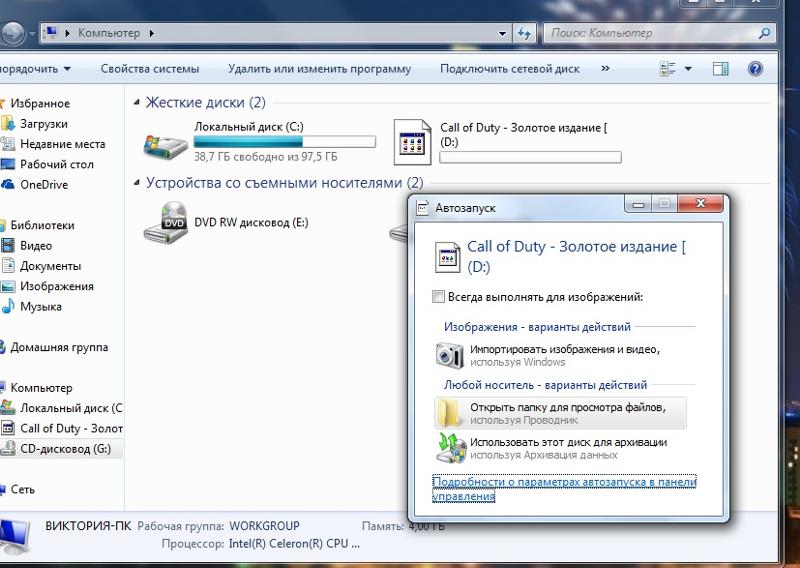
Task: Collapse Устройства со съемными носителями group
Action: pos(136,183)
